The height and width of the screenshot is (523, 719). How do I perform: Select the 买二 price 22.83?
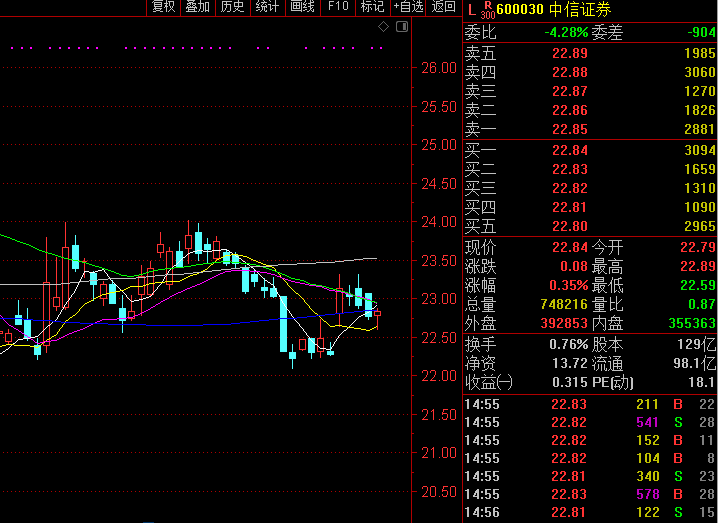(570, 170)
